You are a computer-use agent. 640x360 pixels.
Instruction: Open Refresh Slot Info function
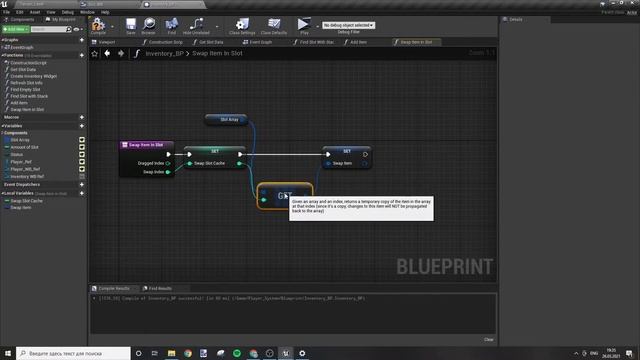[x=27, y=83]
